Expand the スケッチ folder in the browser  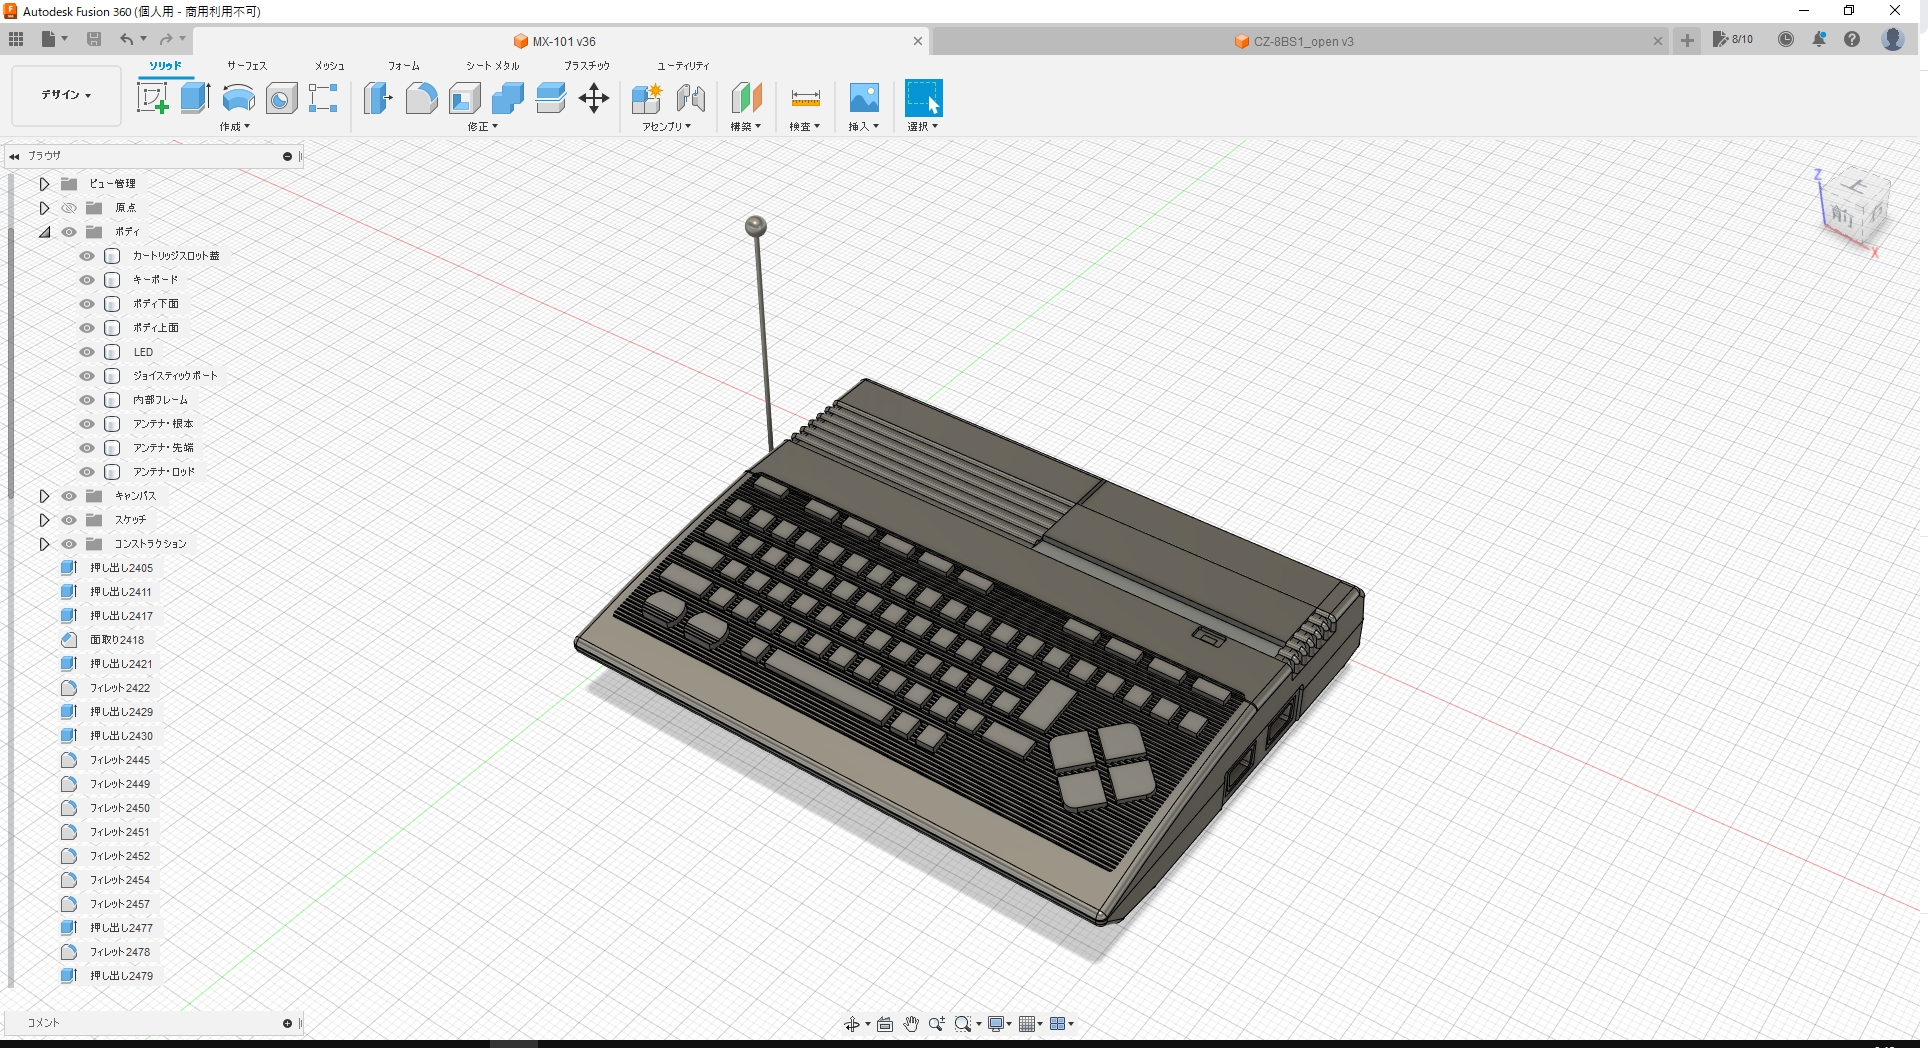pos(44,519)
